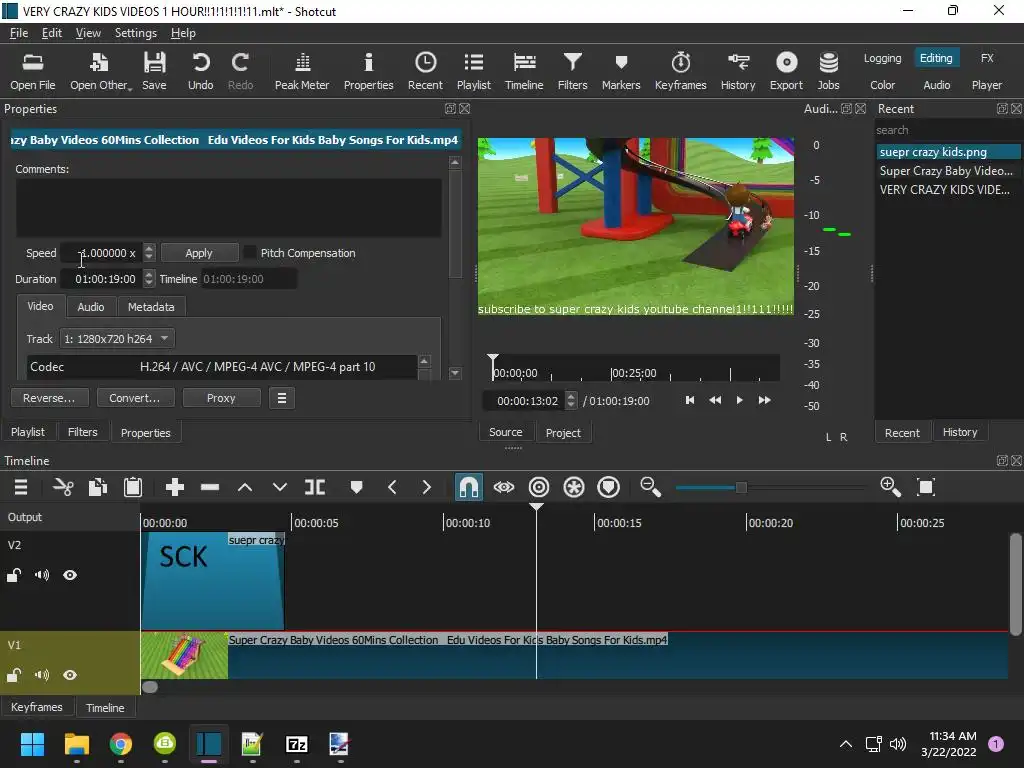Open the Recent panel via clock icon

pos(425,71)
